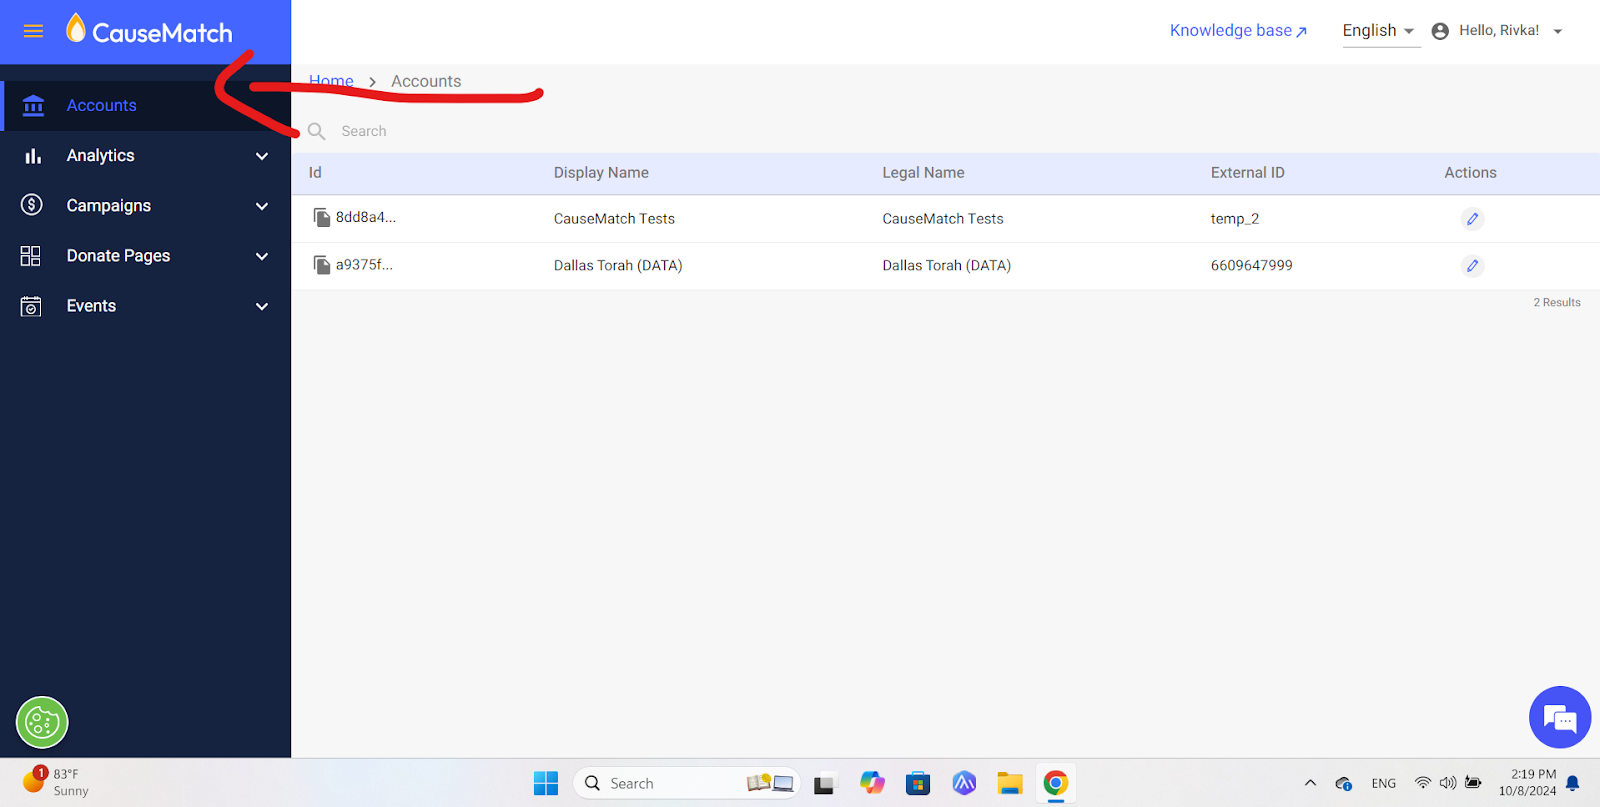Expand the Analytics menu chevron
1600x807 pixels.
coord(262,156)
